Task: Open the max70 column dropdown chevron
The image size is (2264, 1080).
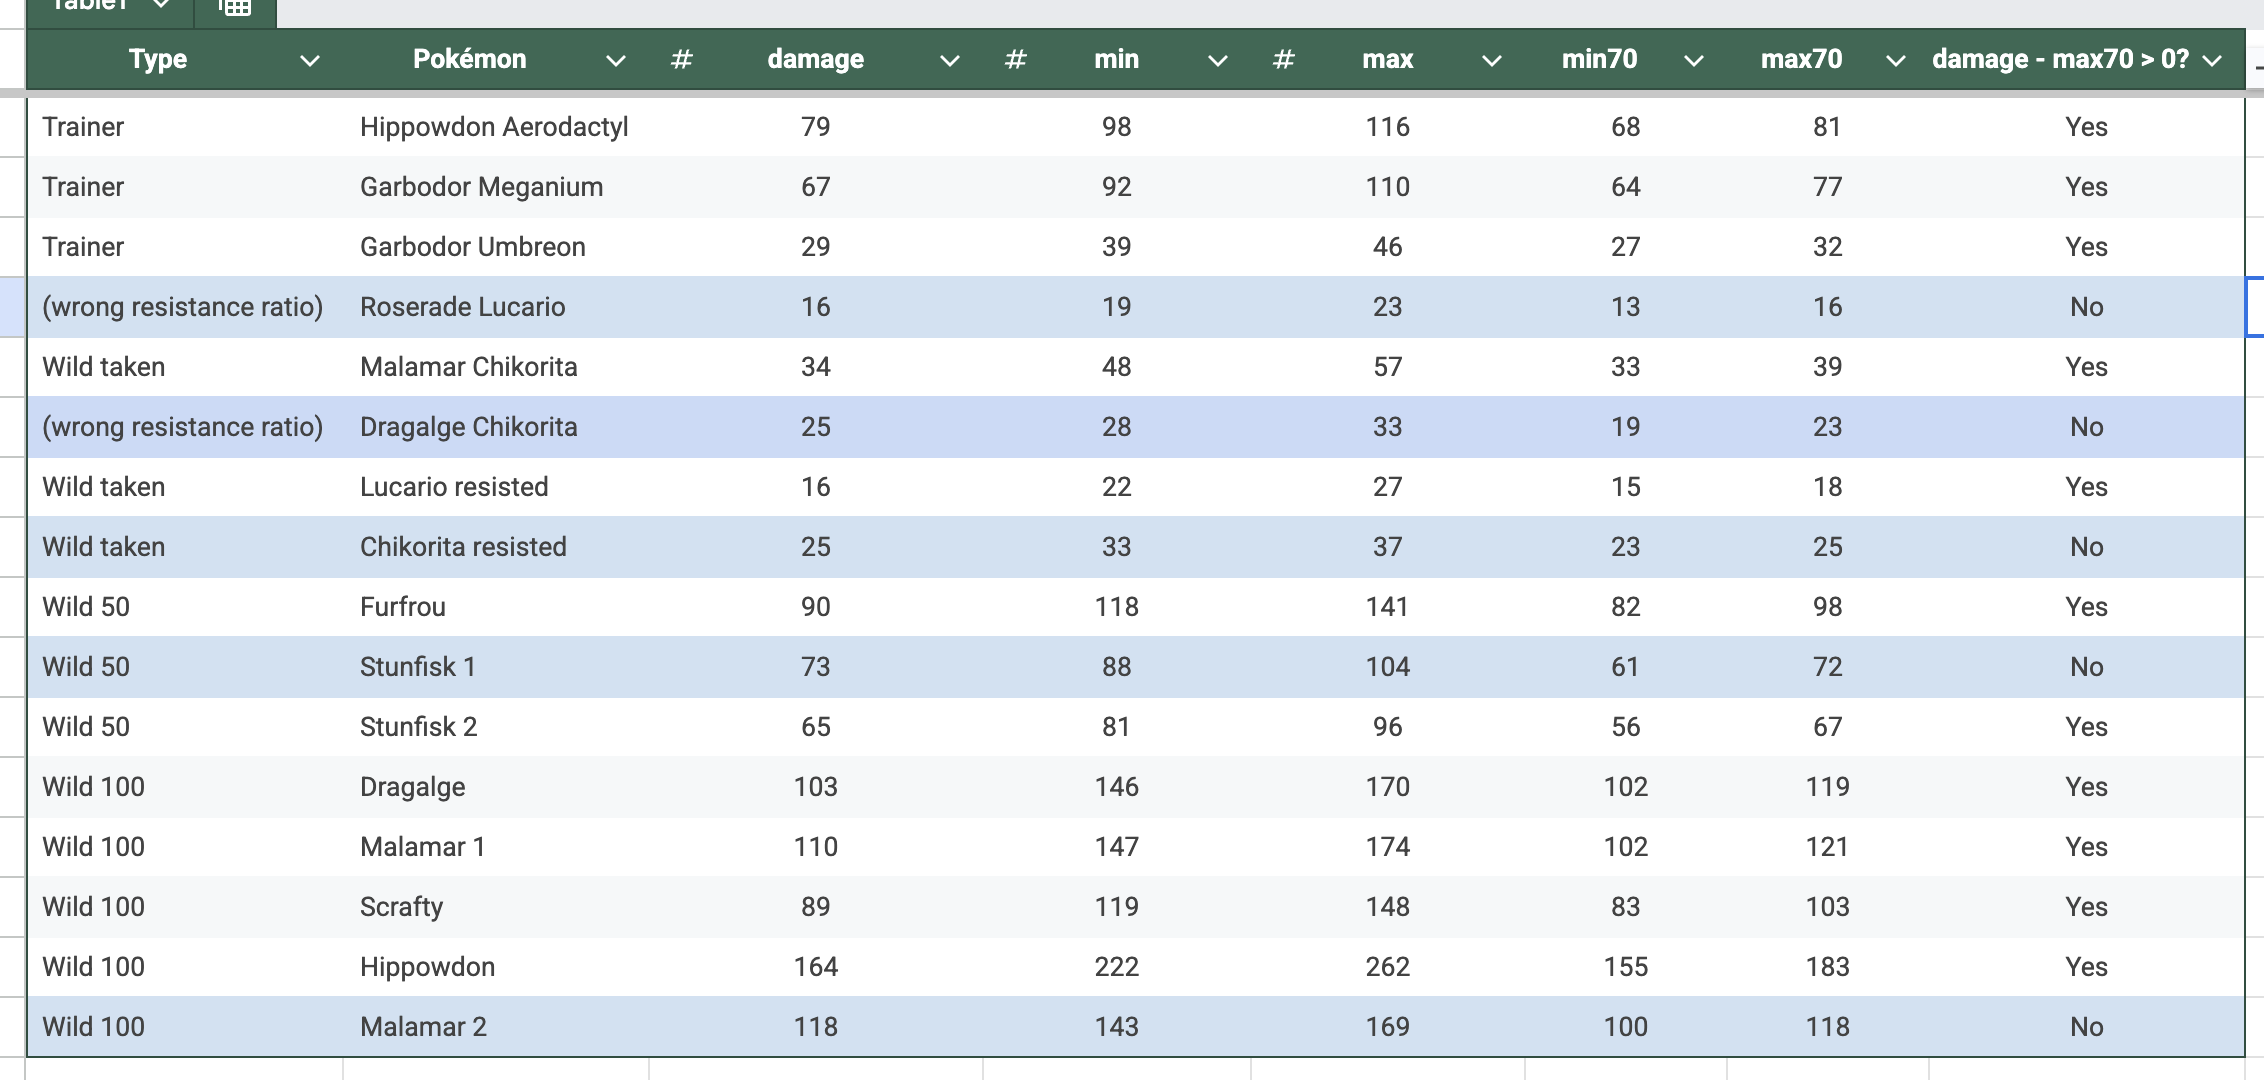Action: 1895,61
